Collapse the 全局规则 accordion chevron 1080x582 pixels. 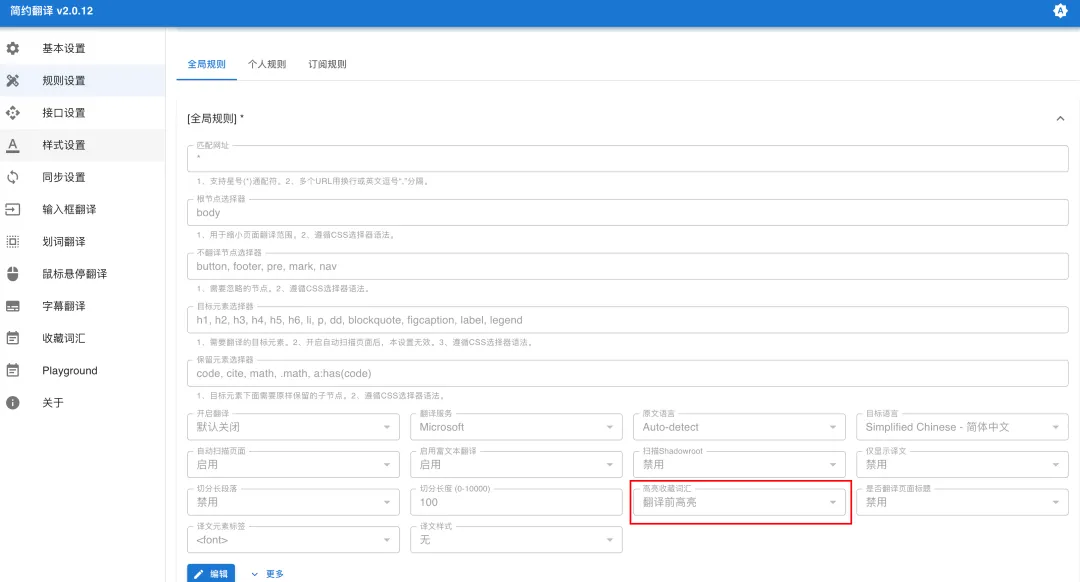[1060, 119]
